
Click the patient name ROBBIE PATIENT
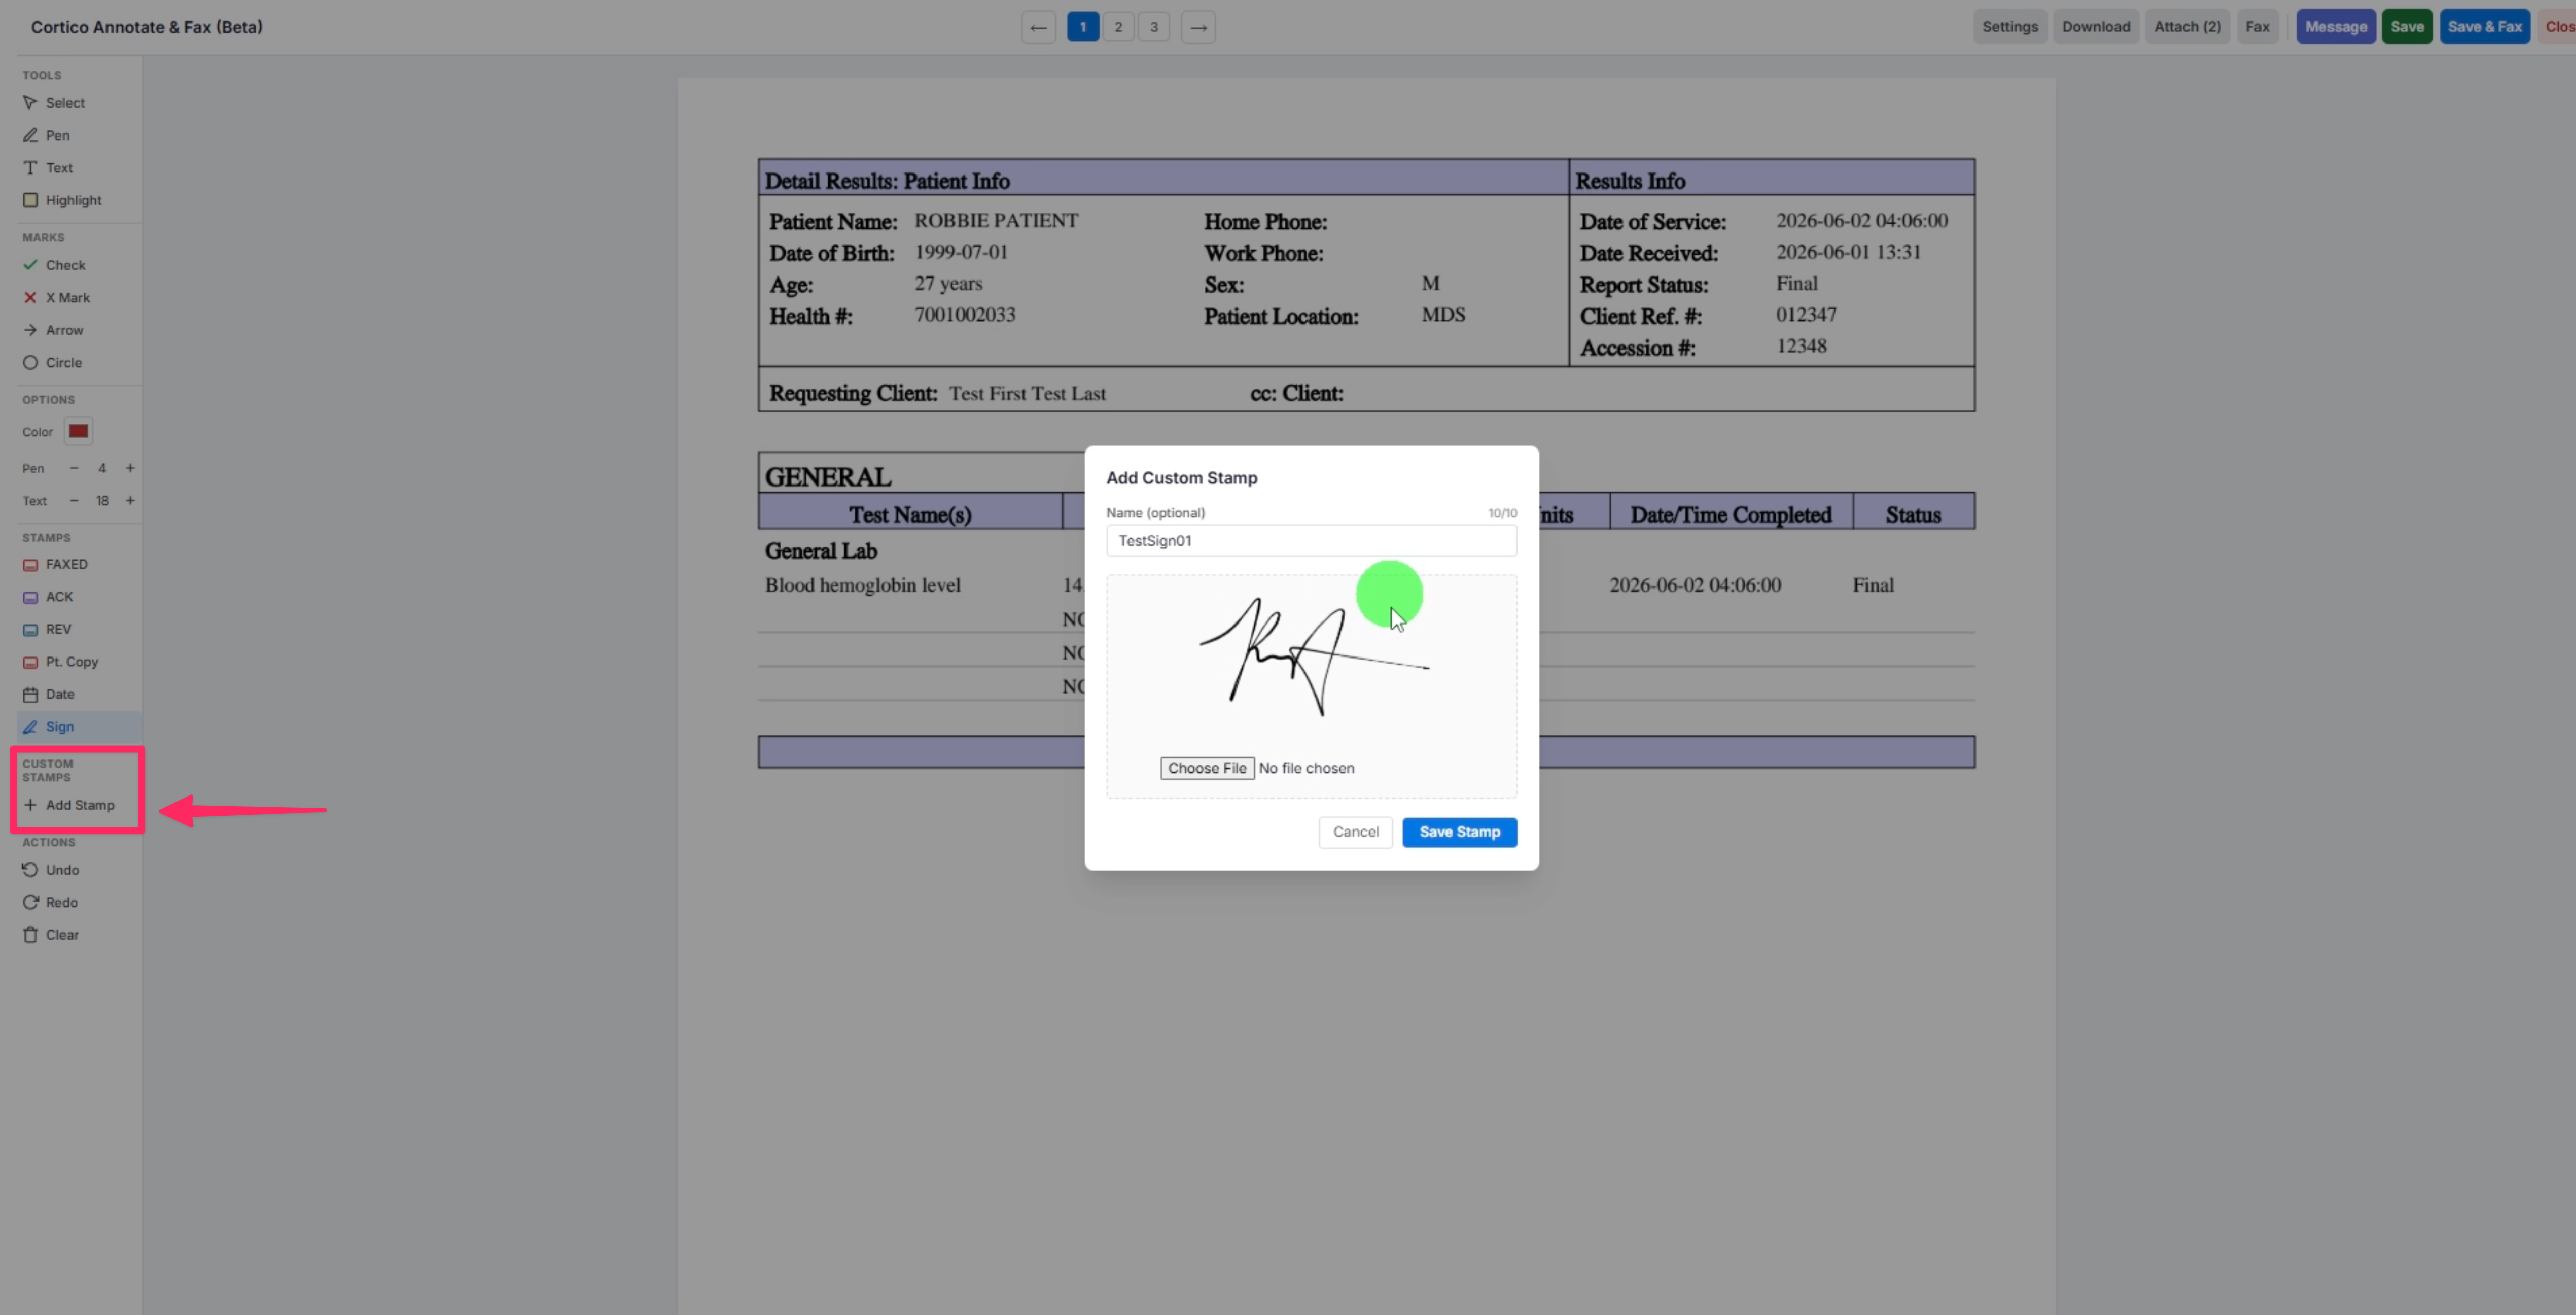pos(996,221)
